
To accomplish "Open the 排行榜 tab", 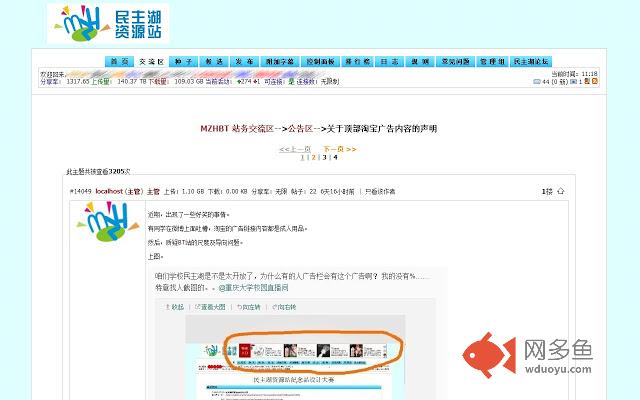I will [358, 61].
